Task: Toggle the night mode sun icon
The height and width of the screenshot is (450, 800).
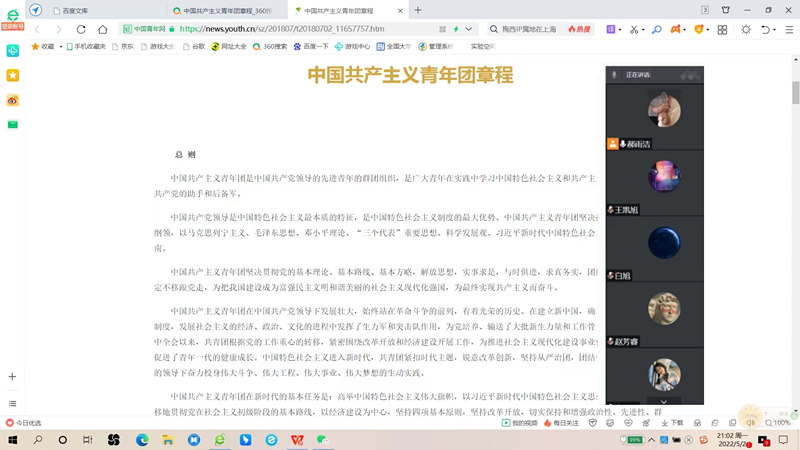Action: click(x=746, y=30)
